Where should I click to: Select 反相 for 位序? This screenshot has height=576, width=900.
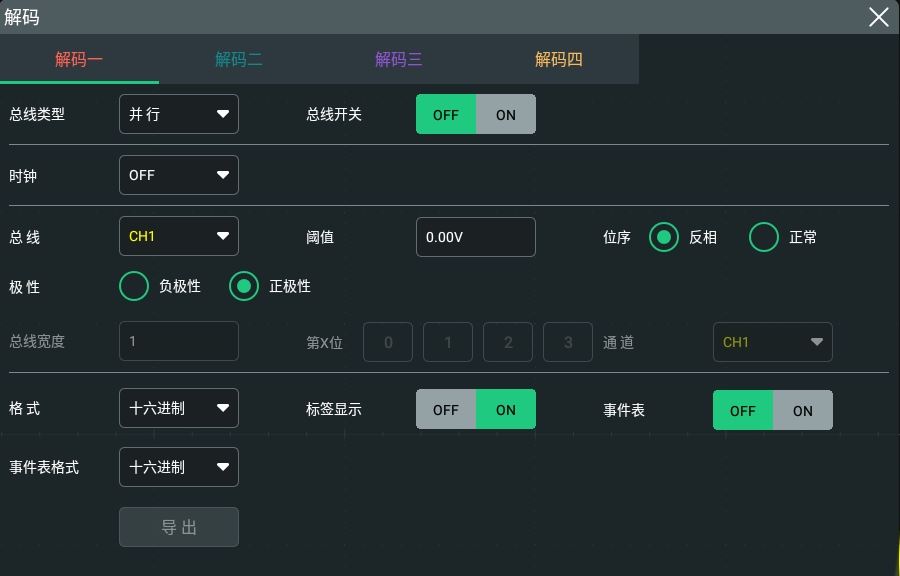pyautogui.click(x=664, y=237)
